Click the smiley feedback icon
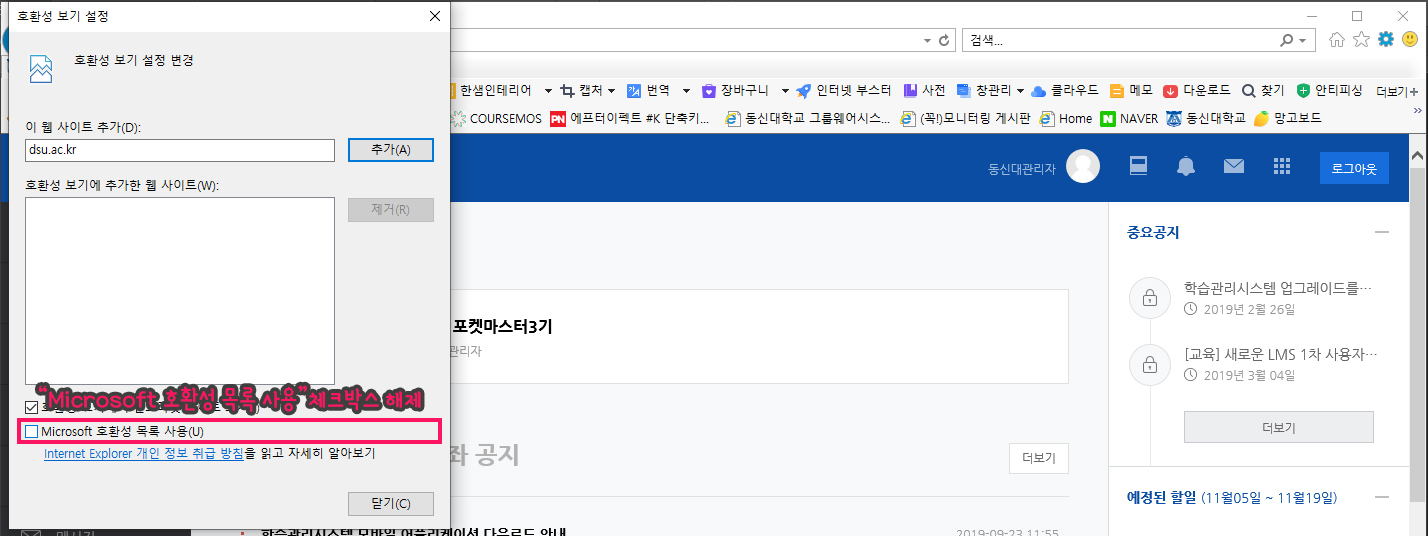Screen dimensions: 1428x536 coord(1410,40)
